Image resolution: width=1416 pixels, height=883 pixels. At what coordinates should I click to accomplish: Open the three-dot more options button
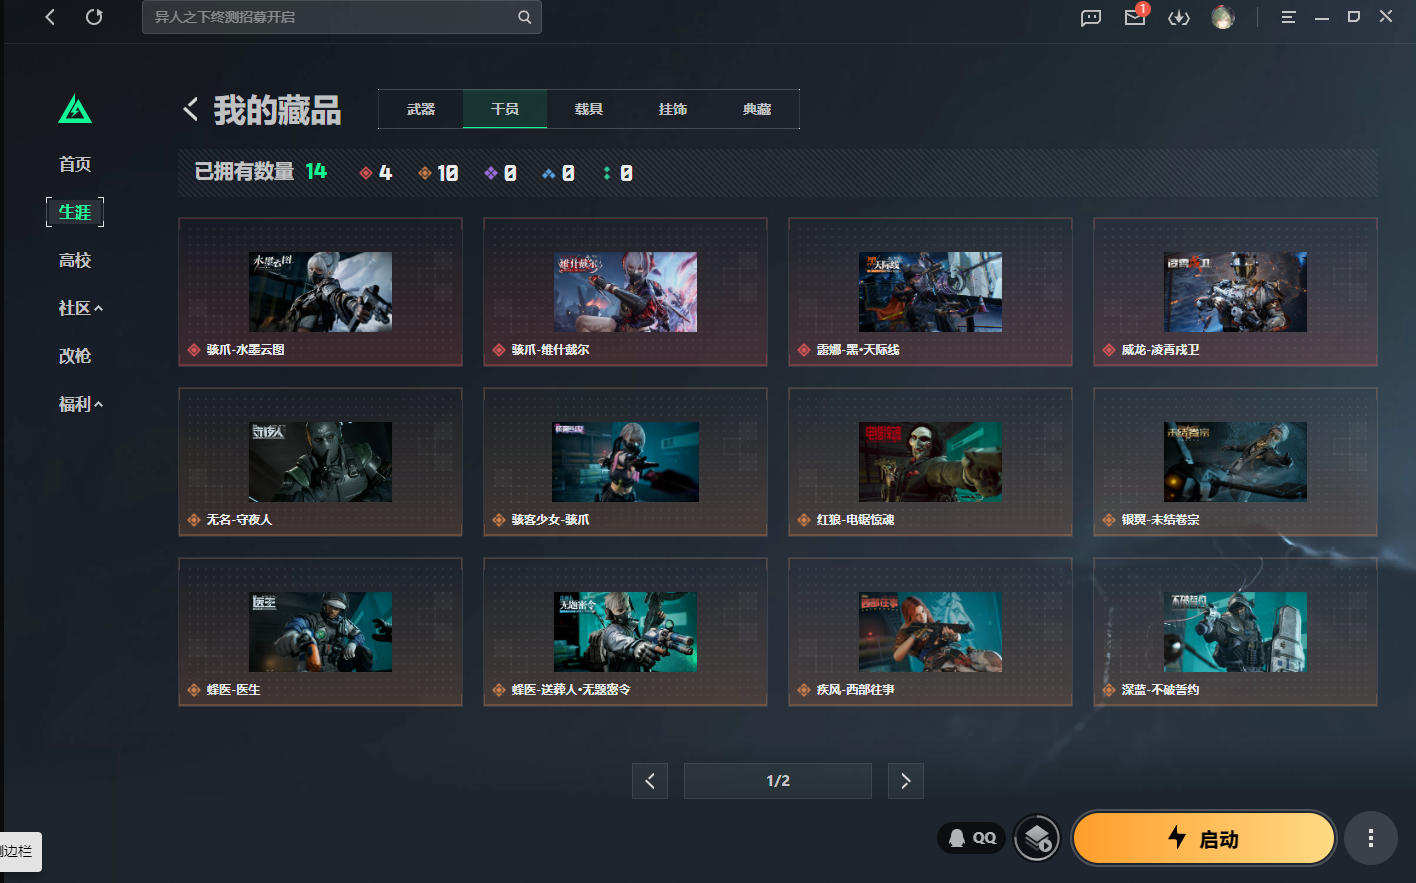pos(1370,838)
